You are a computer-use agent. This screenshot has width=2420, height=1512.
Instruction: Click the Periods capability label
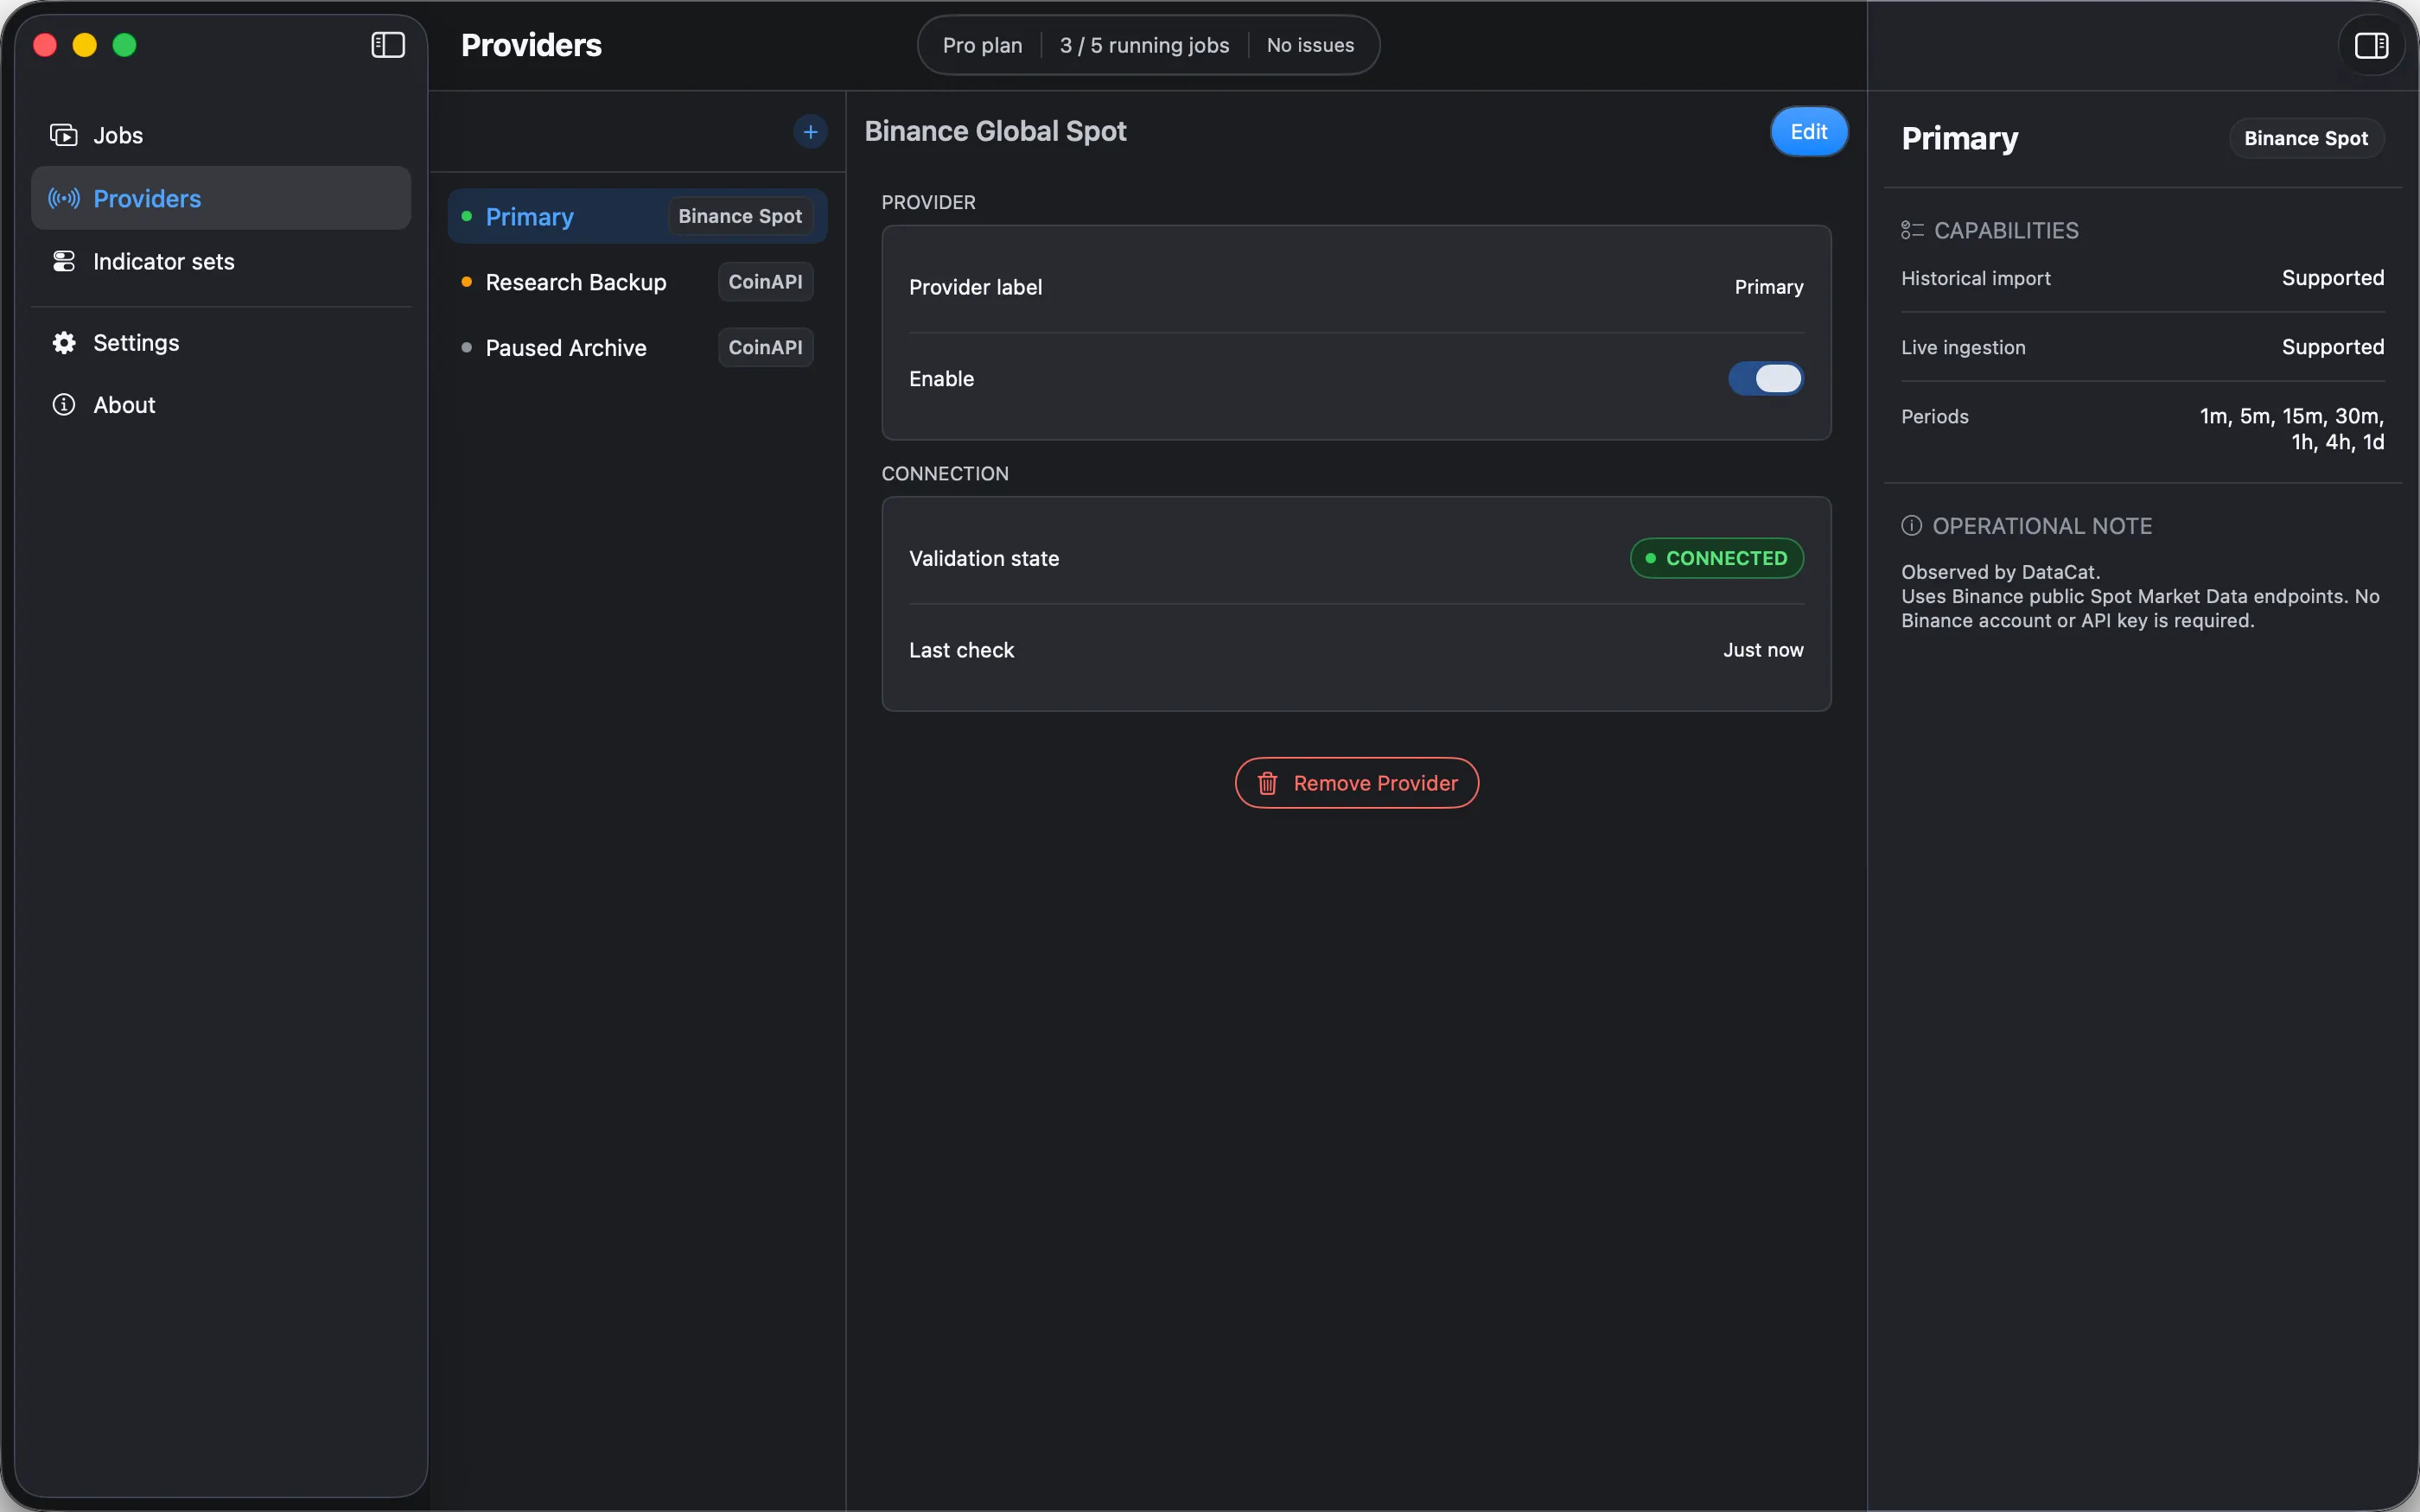(x=1934, y=416)
